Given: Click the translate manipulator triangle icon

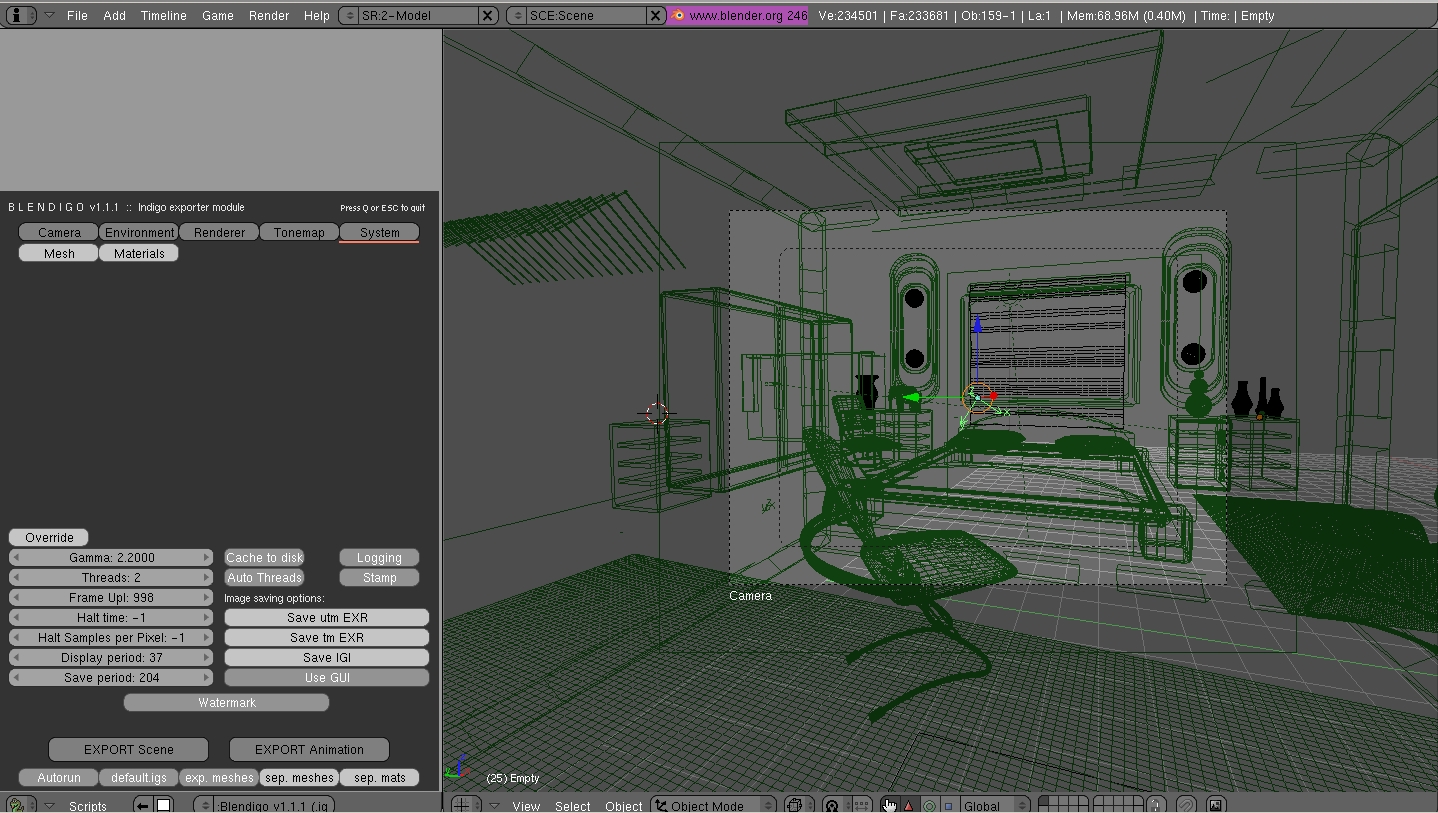Looking at the screenshot, I should tap(908, 805).
